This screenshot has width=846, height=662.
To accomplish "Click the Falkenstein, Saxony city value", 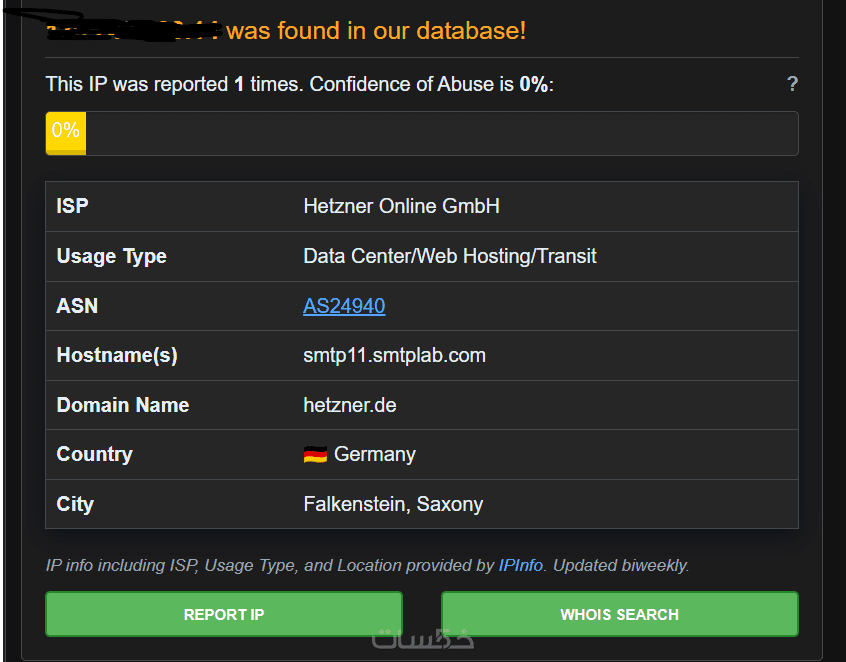I will point(393,504).
